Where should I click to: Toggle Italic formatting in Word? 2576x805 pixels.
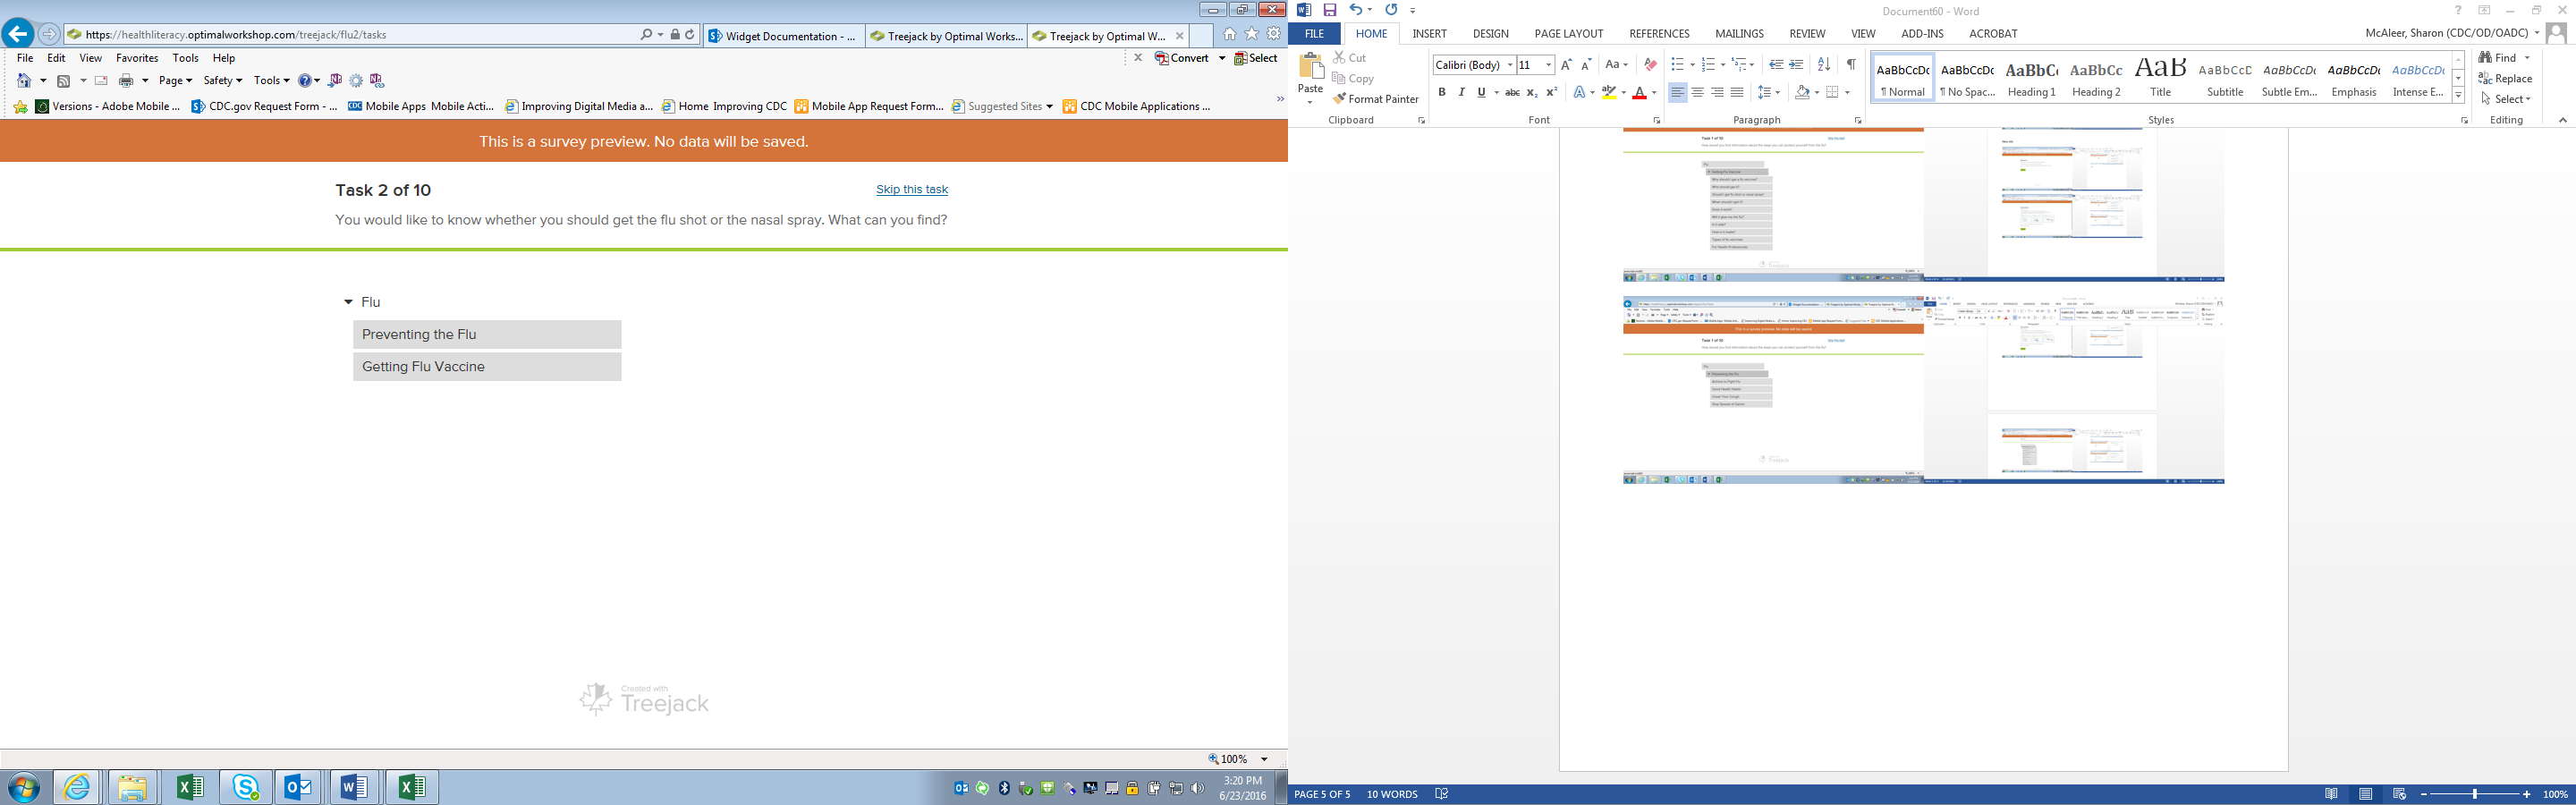pos(1461,93)
